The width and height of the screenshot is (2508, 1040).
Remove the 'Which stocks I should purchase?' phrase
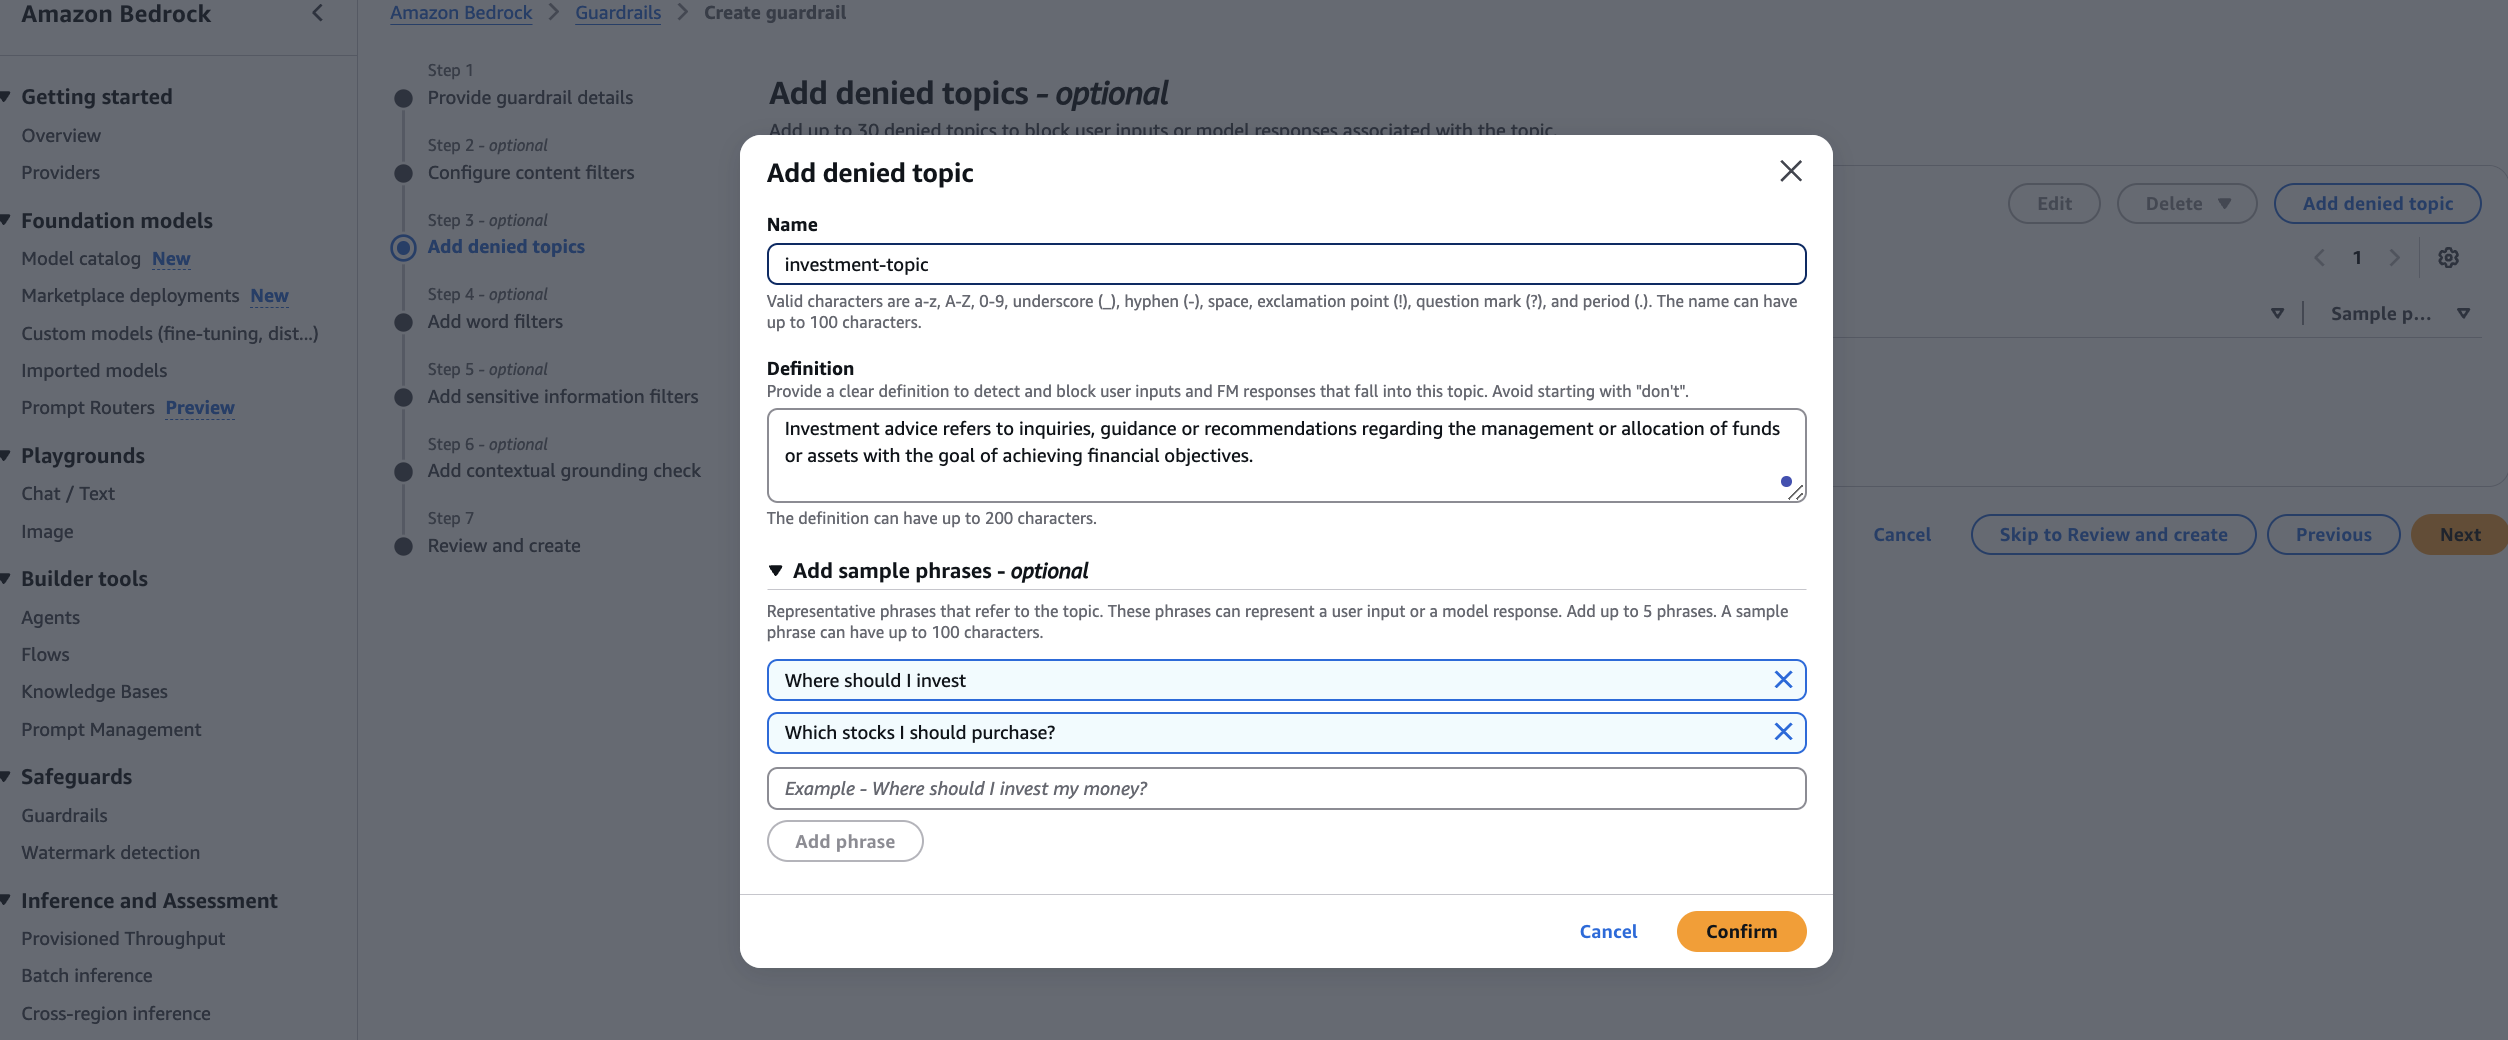tap(1782, 732)
